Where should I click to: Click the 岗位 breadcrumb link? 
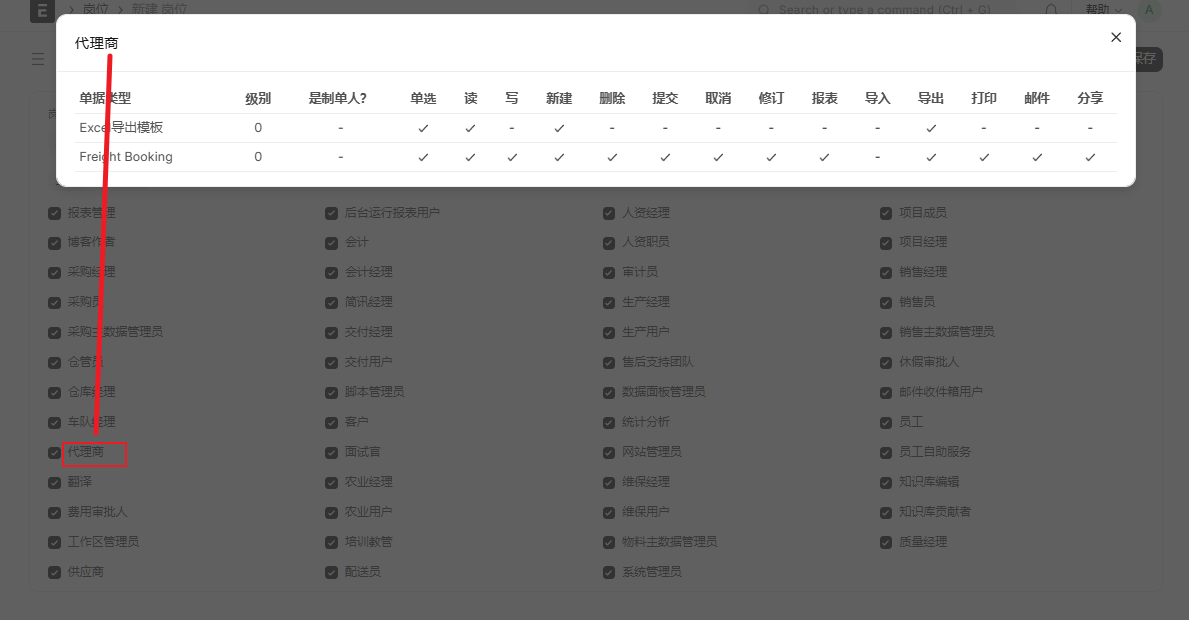95,9
